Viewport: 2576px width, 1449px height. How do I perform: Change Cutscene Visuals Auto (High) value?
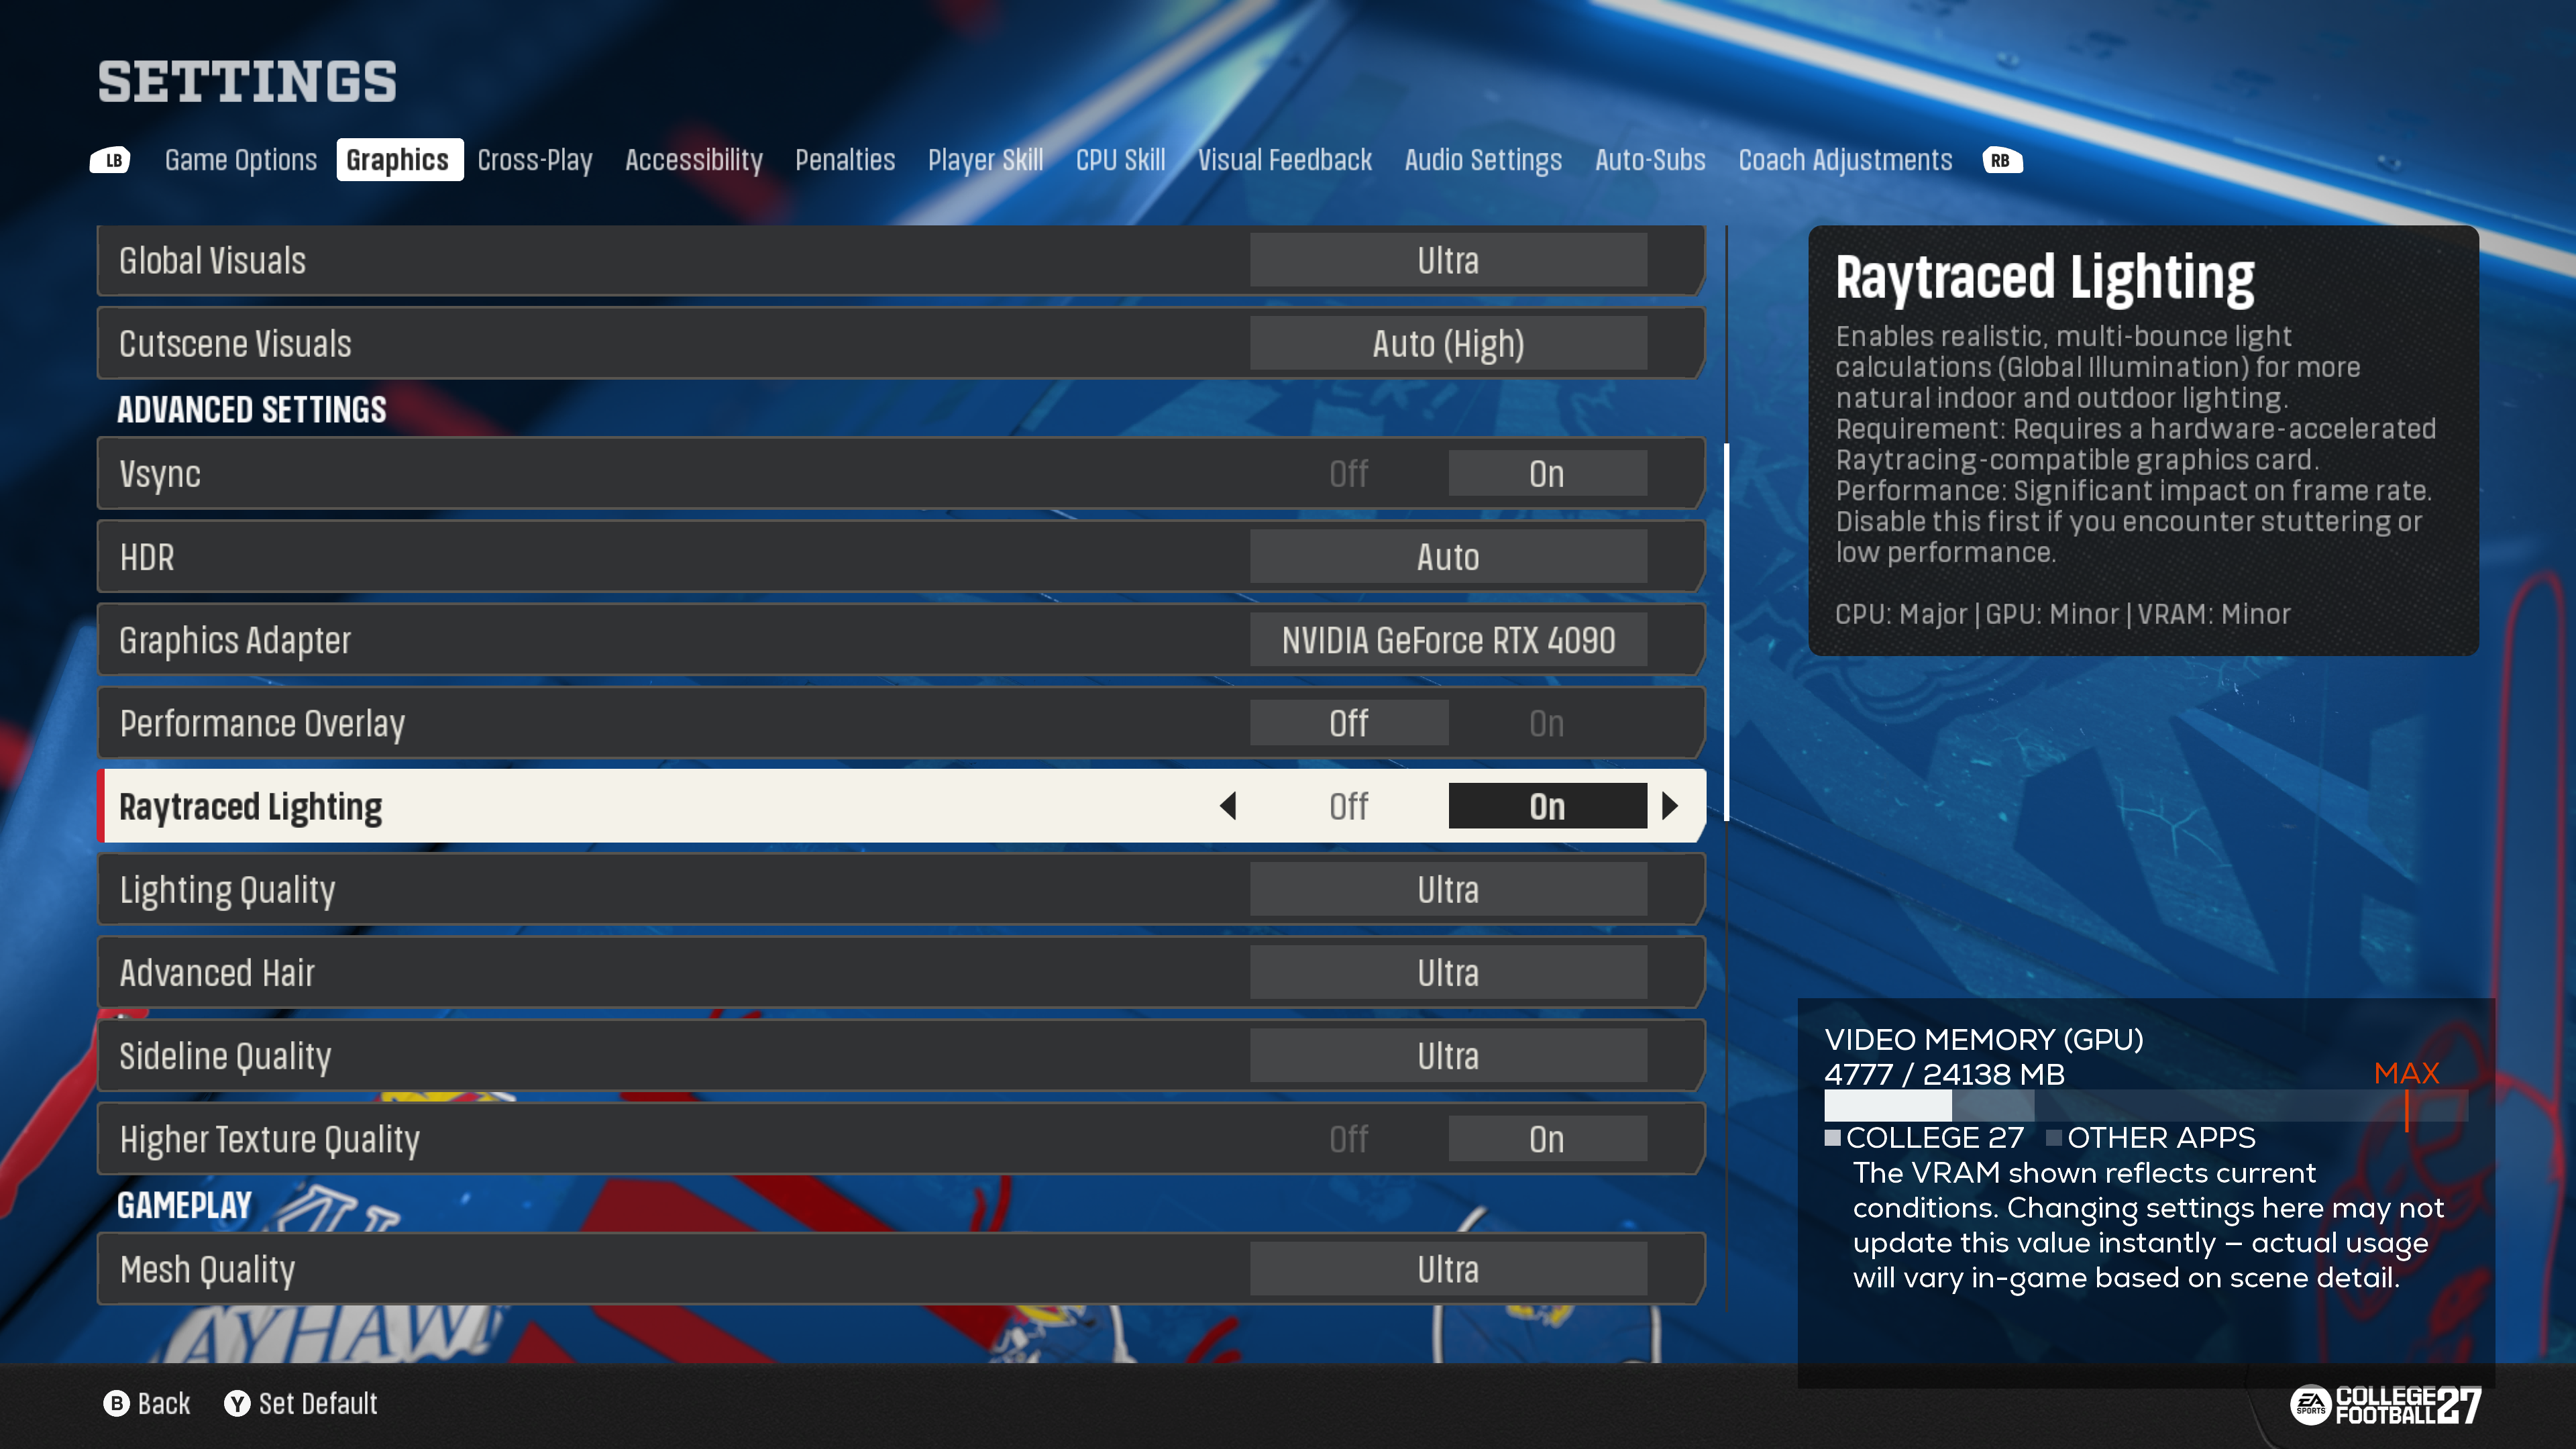click(x=1448, y=343)
